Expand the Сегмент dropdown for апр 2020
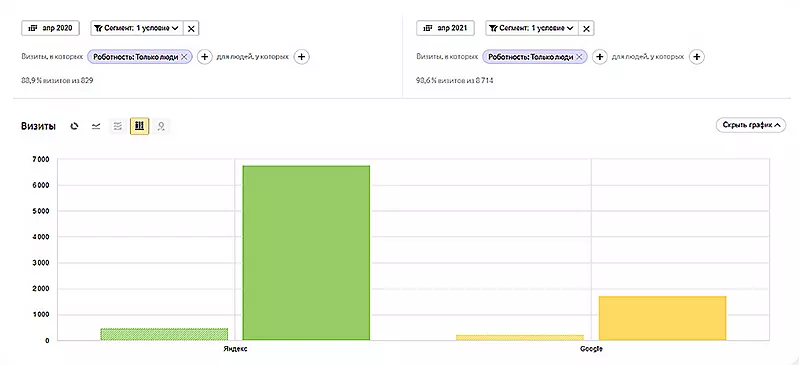This screenshot has height=365, width=800. tap(136, 28)
